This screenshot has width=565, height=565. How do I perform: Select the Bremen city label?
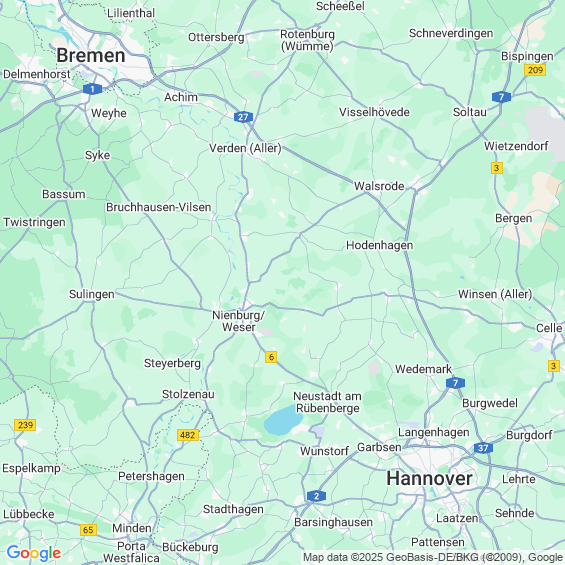click(91, 55)
